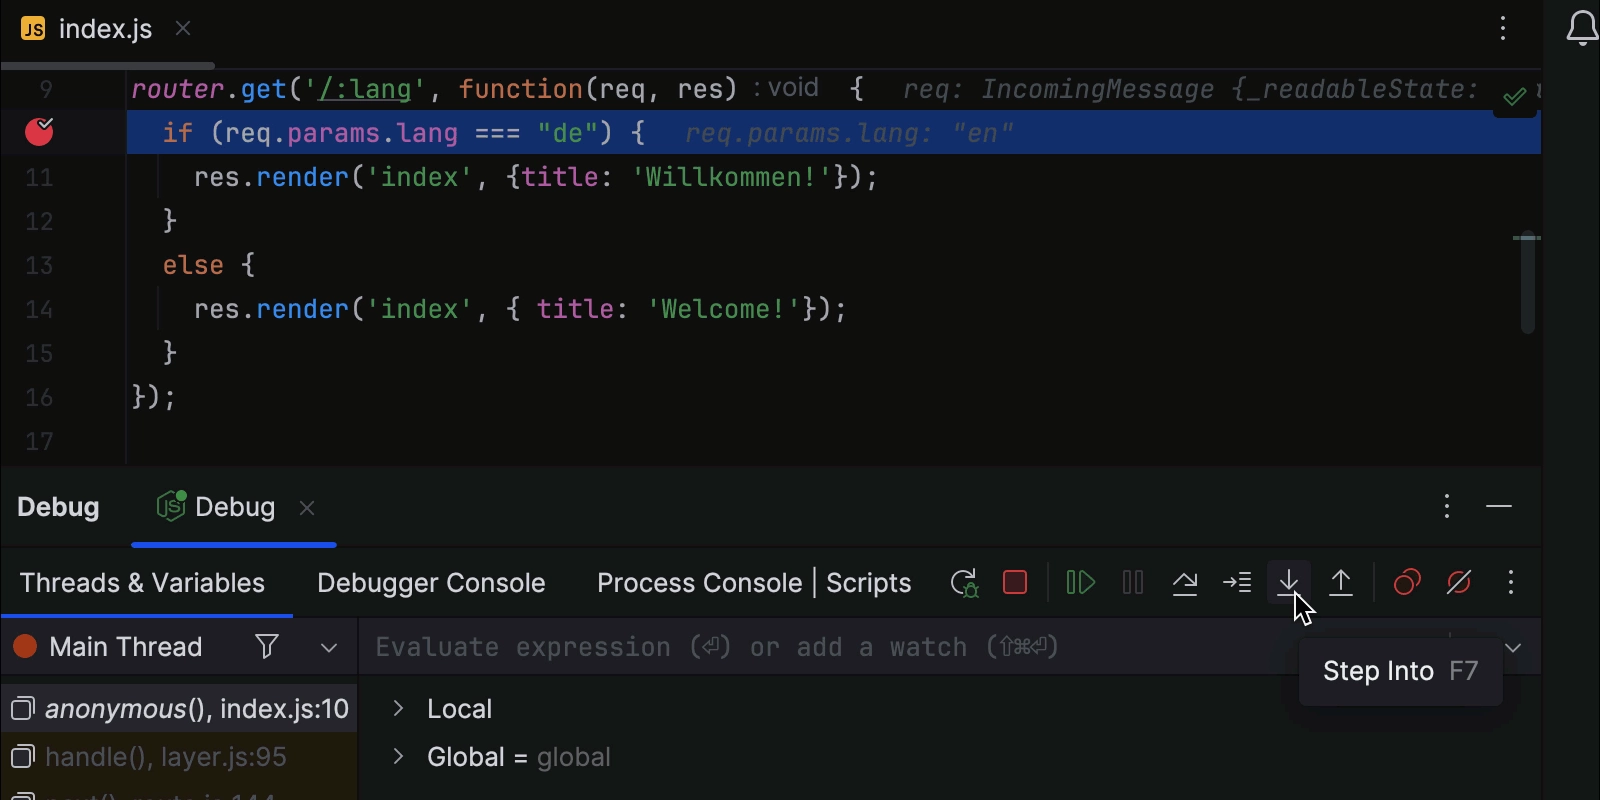This screenshot has height=800, width=1600.
Task: Open the Process Console tab
Action: coord(699,583)
